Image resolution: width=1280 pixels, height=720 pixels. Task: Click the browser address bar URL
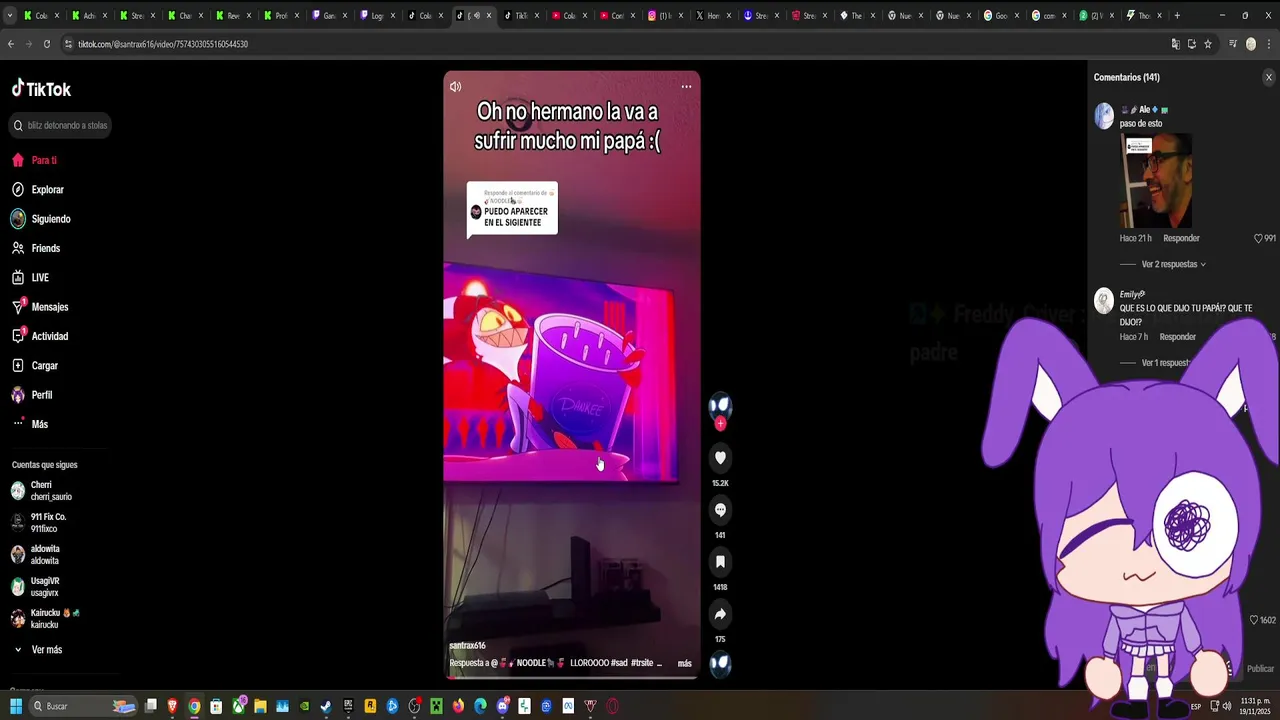(163, 44)
